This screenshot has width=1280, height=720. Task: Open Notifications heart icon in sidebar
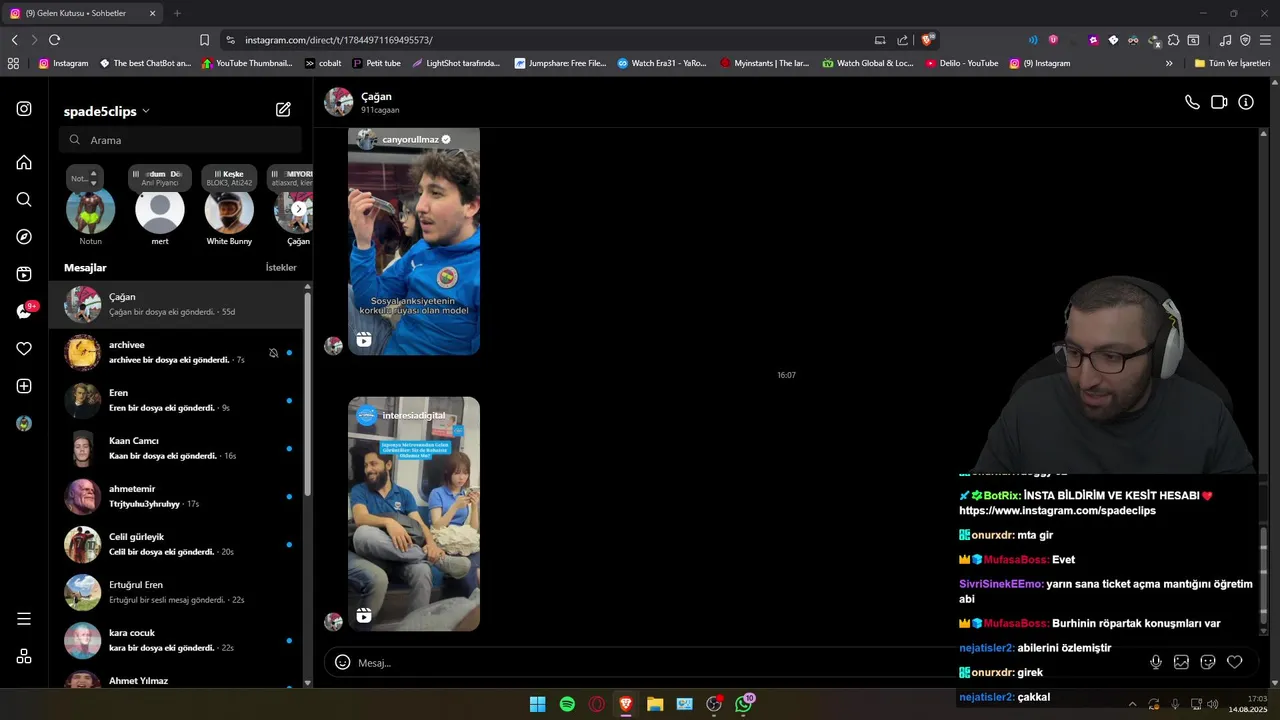24,349
